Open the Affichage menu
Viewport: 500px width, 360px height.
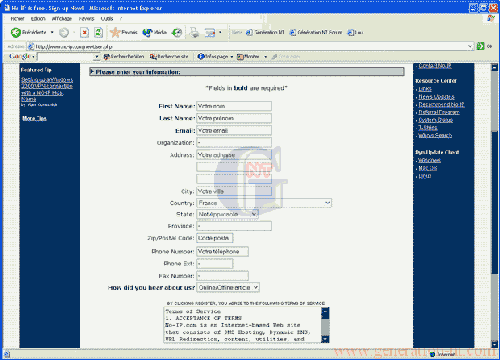point(62,19)
